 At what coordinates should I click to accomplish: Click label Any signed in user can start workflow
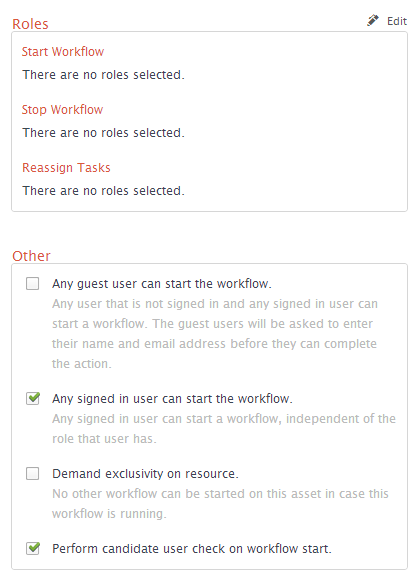click(x=172, y=399)
